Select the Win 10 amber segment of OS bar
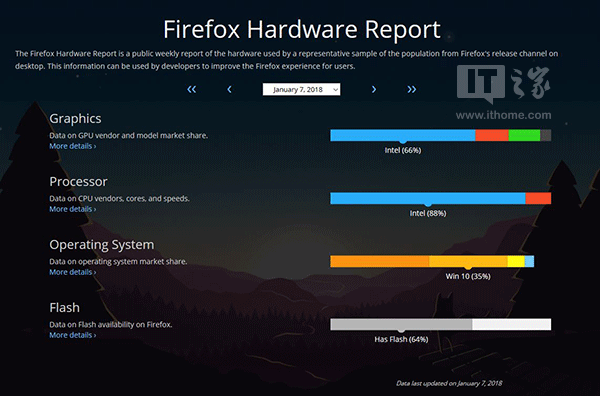Viewport: 600px width, 396px height. (468, 261)
